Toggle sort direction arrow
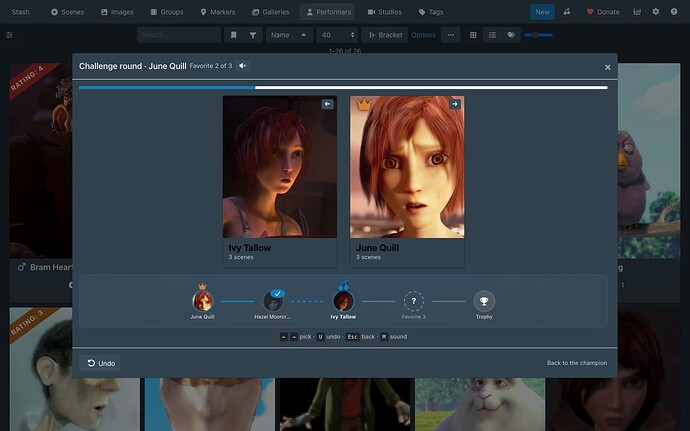690x431 pixels. (304, 35)
